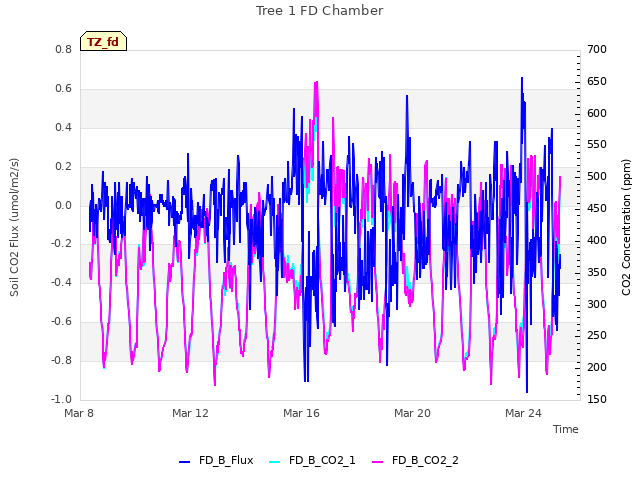Click the 700 right axis value
Viewport: 640px width, 480px height.
tap(597, 49)
